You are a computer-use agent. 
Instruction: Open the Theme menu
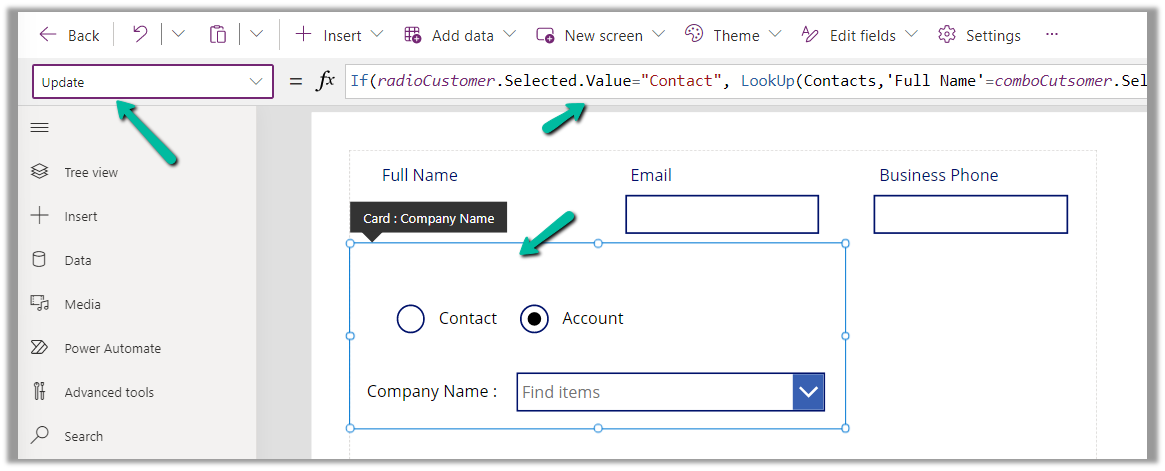click(x=733, y=35)
